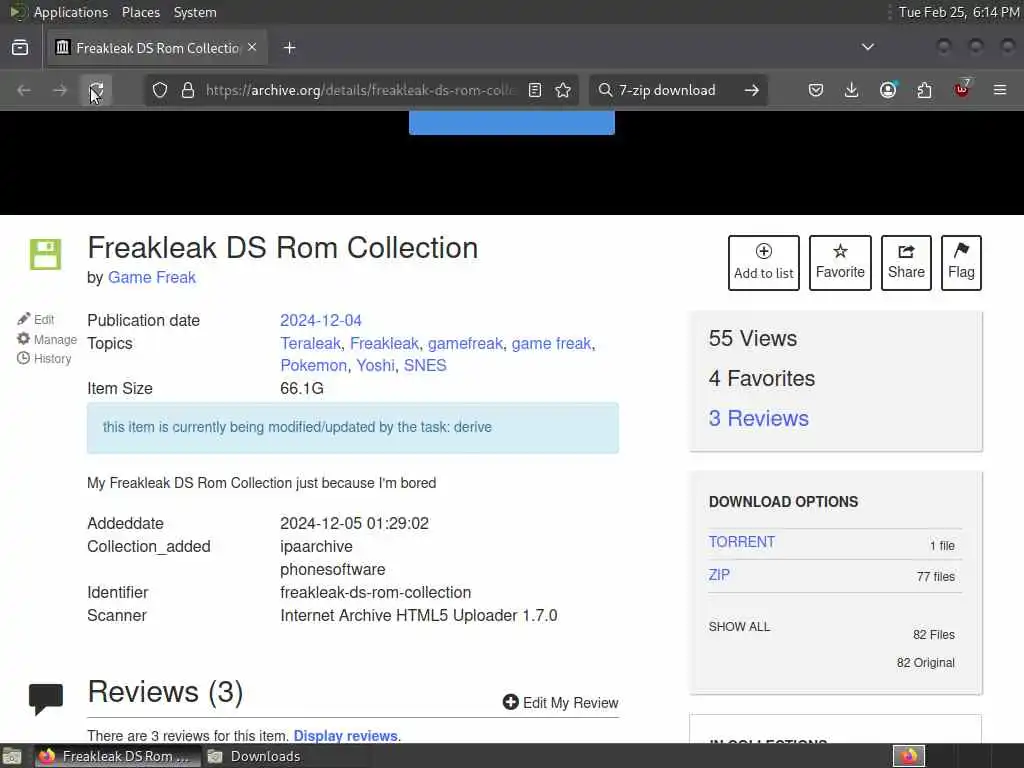This screenshot has width=1024, height=768.
Task: Show site security info via padlock icon
Action: pyautogui.click(x=188, y=90)
